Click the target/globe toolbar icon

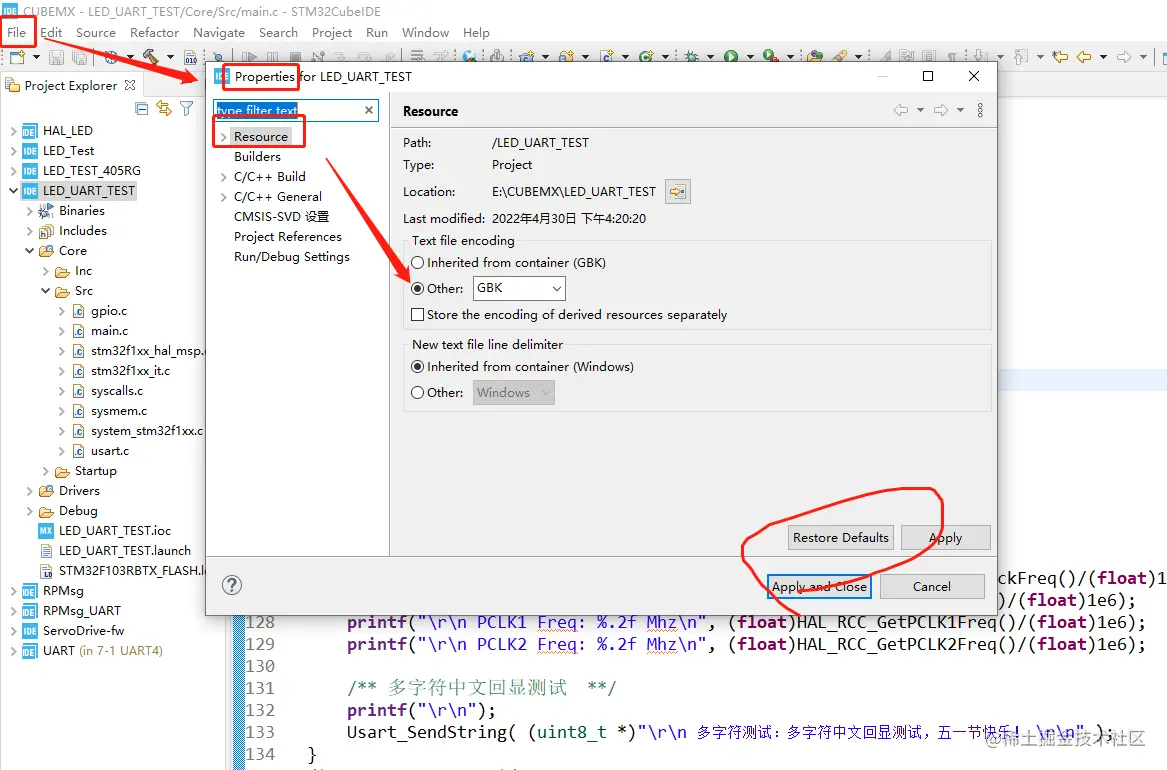click(x=111, y=57)
